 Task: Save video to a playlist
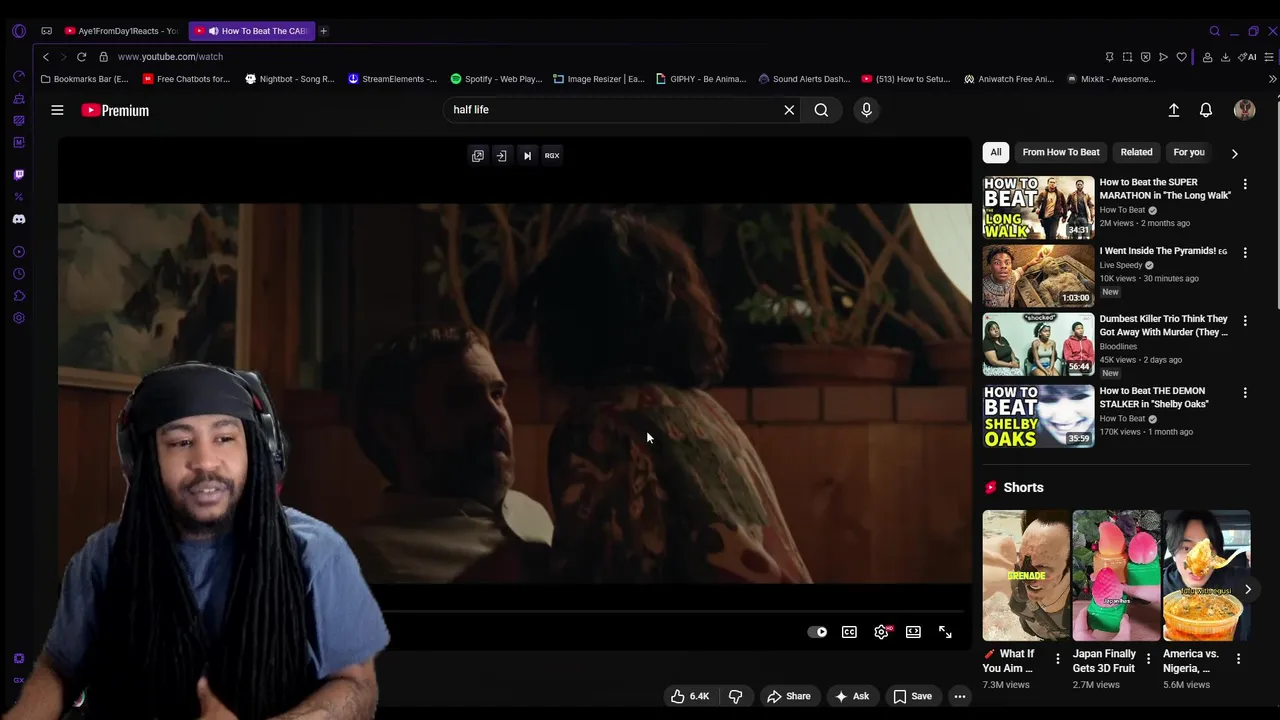point(912,696)
